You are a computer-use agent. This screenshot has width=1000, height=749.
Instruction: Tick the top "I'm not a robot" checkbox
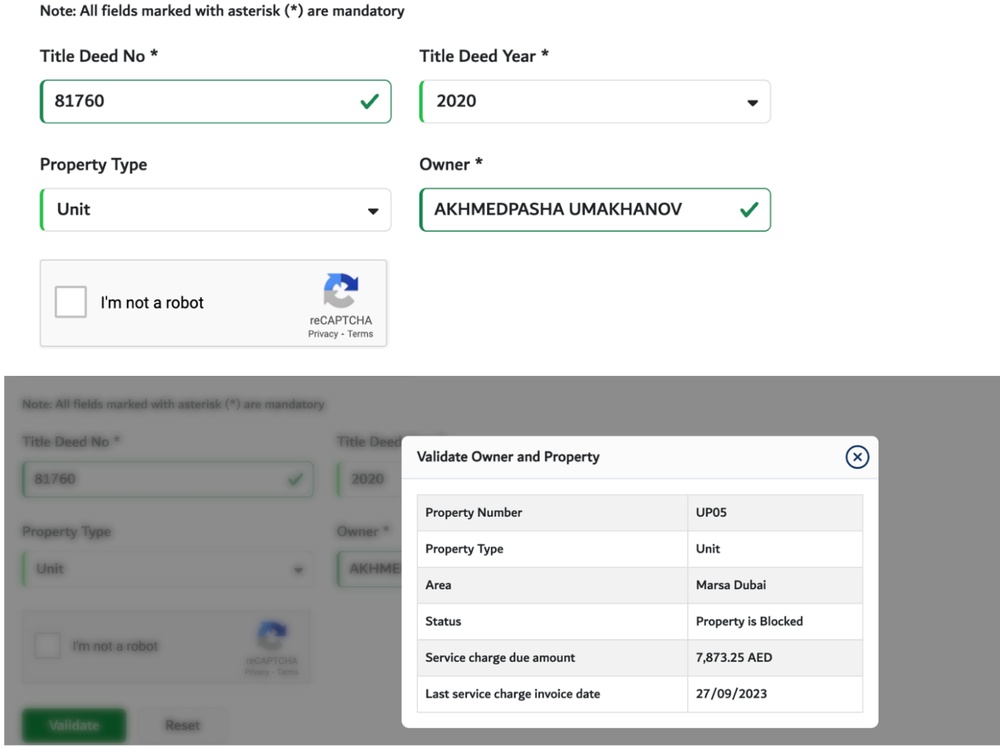[71, 302]
